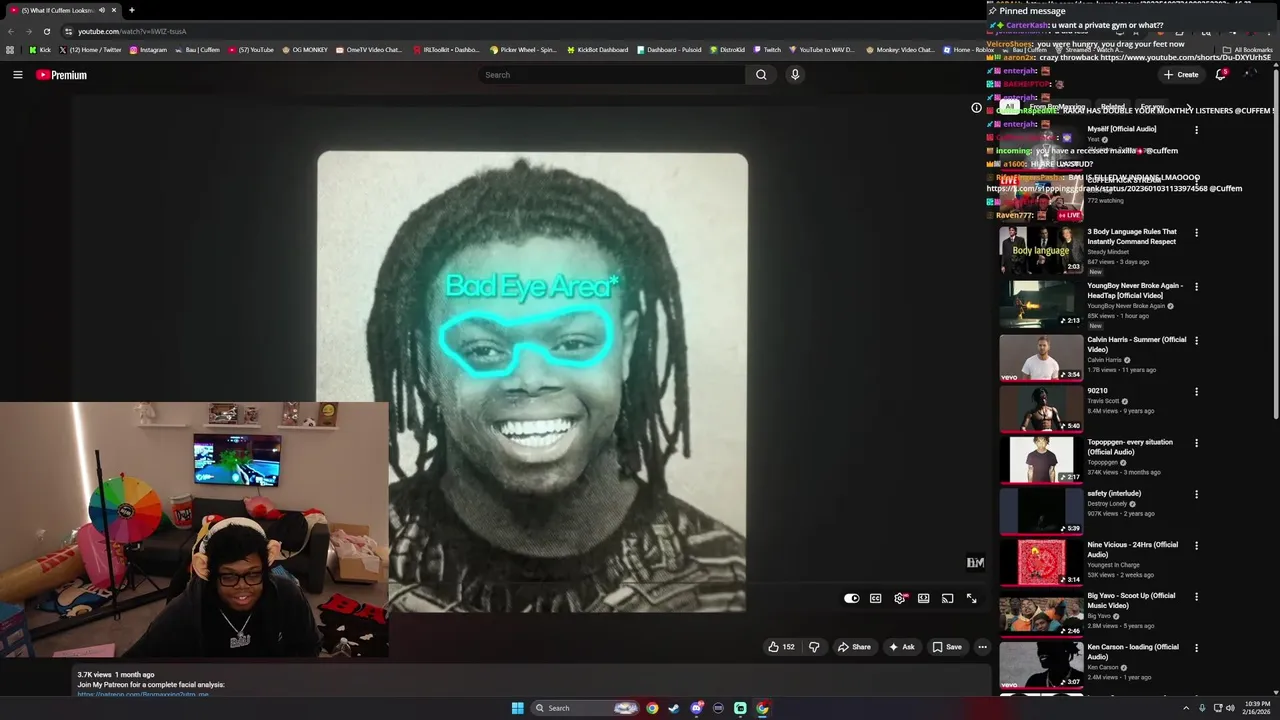
Task: Toggle closed captions in the video player
Action: [x=875, y=598]
